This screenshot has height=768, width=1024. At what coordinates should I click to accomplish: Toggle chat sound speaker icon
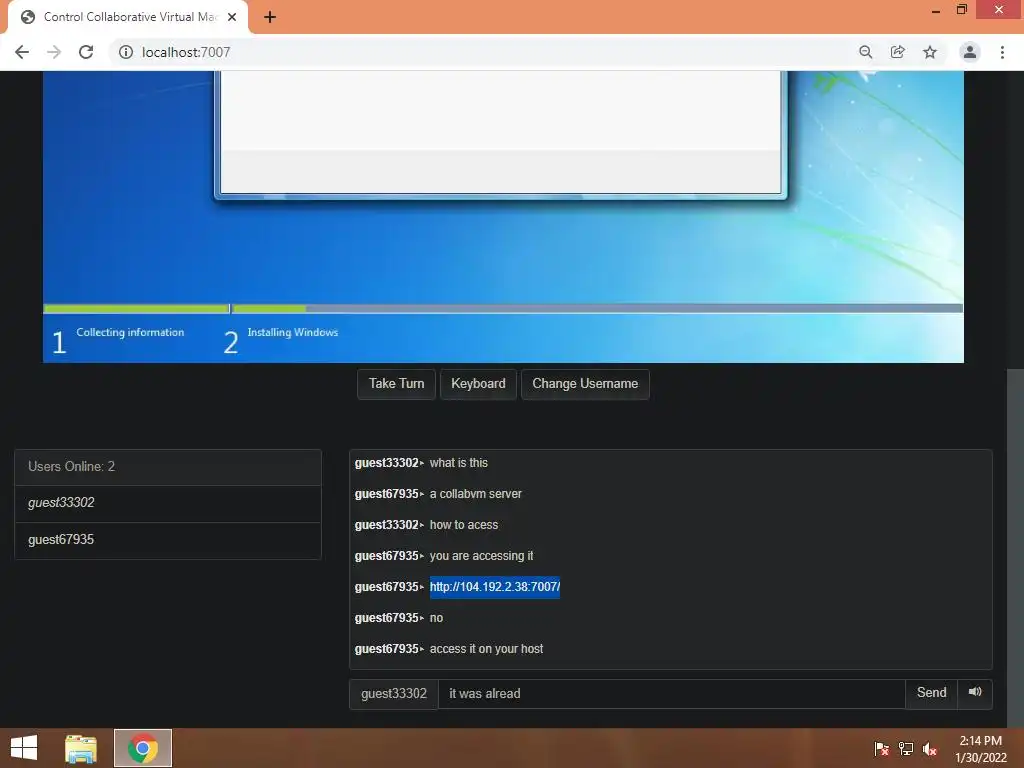point(975,692)
